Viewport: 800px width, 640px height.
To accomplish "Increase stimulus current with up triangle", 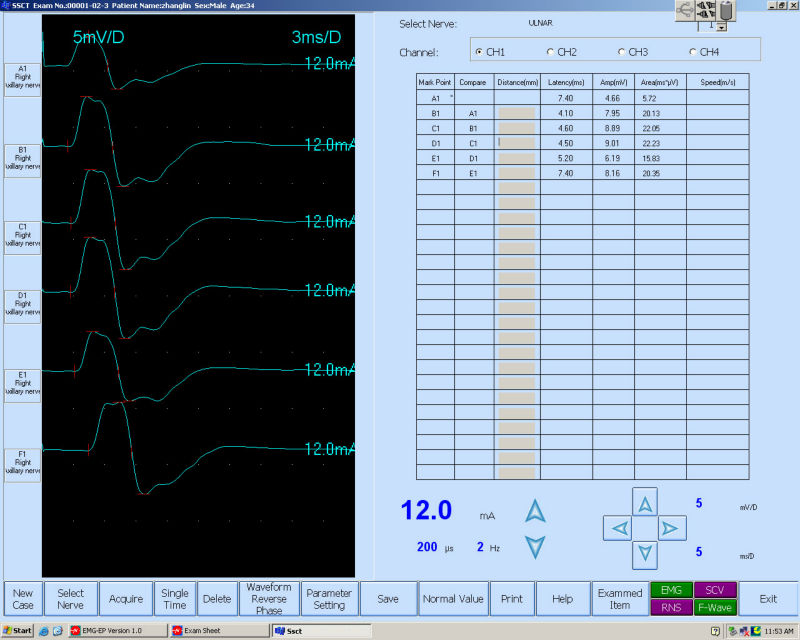I will point(535,511).
